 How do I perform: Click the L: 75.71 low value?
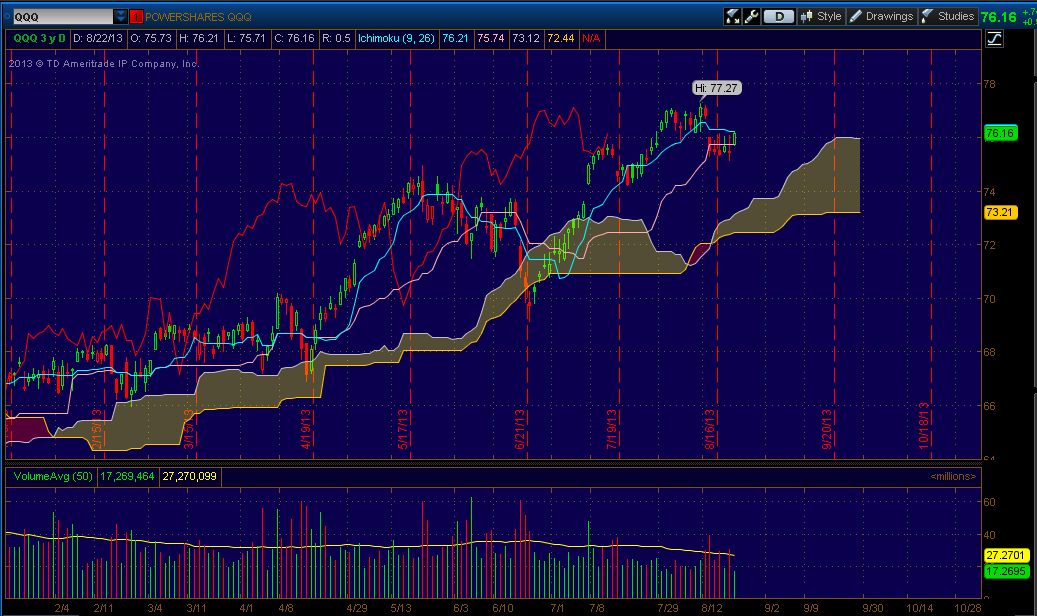point(246,38)
